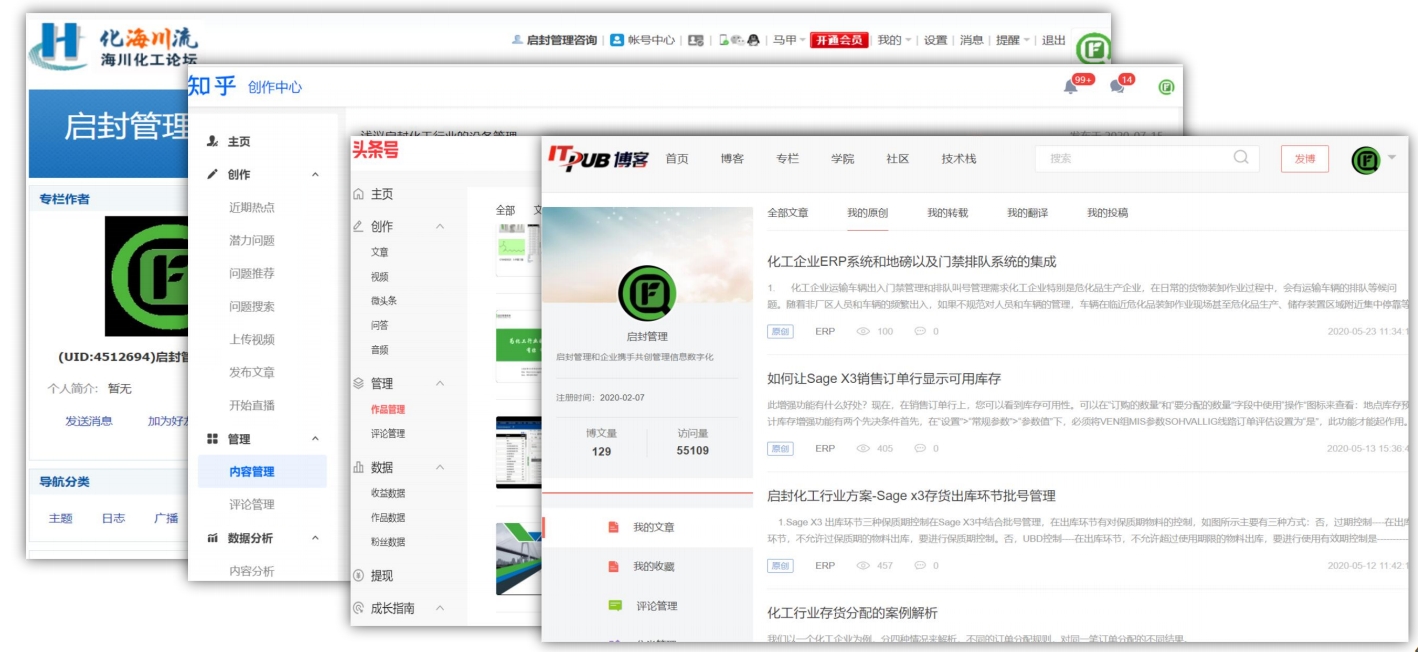
Task: Collapse the 成长指南 section in 头条号 sidebar
Action: click(x=439, y=608)
